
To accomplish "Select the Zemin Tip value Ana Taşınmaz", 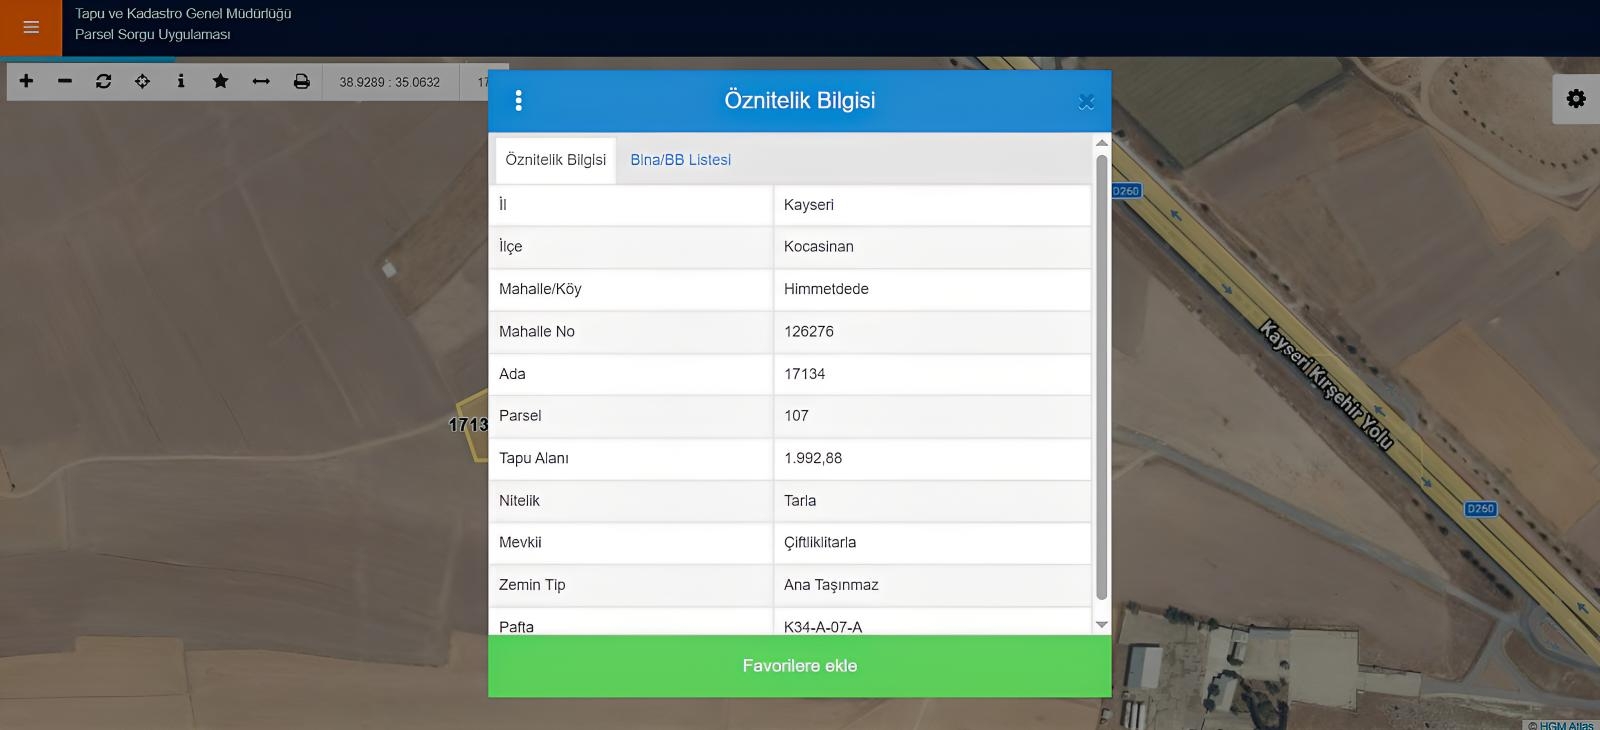I will pos(932,585).
